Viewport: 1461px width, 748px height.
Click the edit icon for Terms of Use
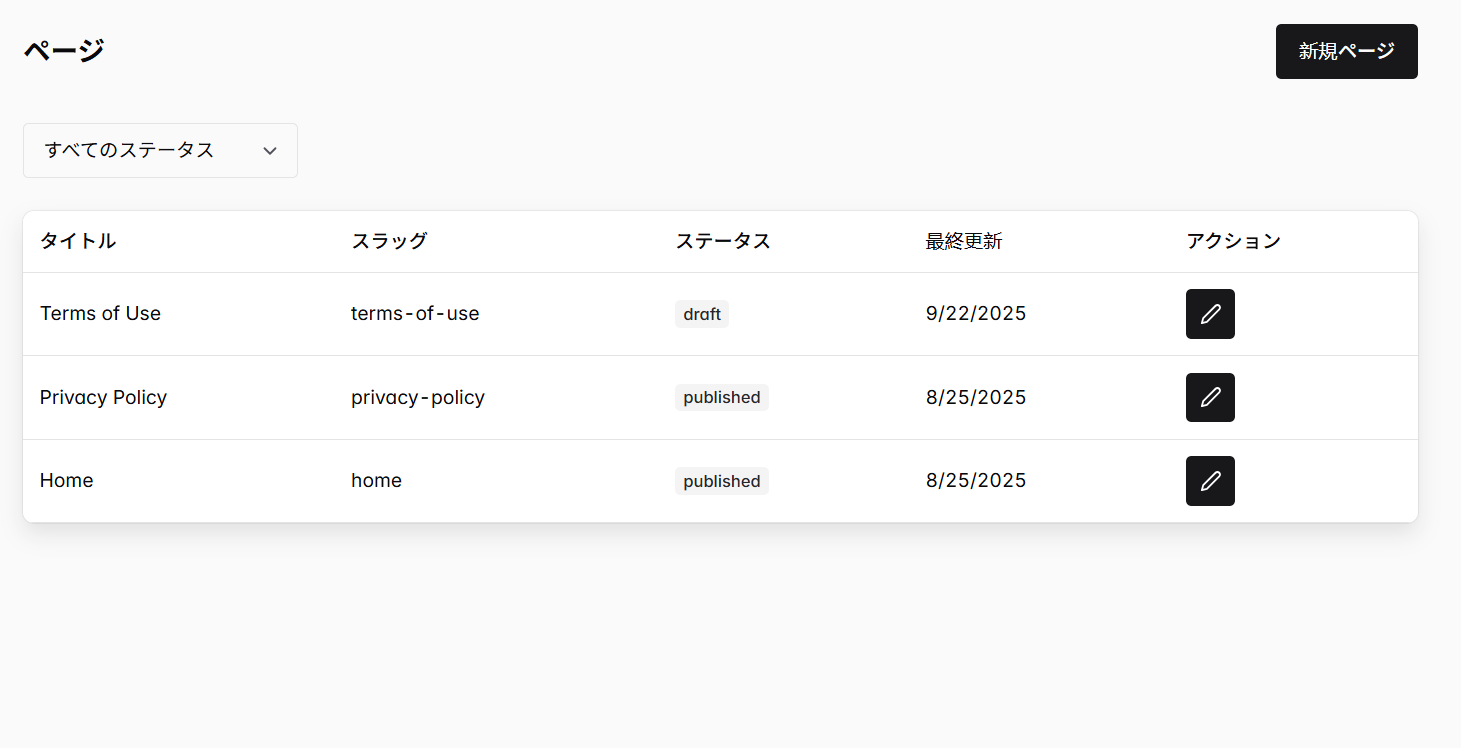click(1210, 313)
